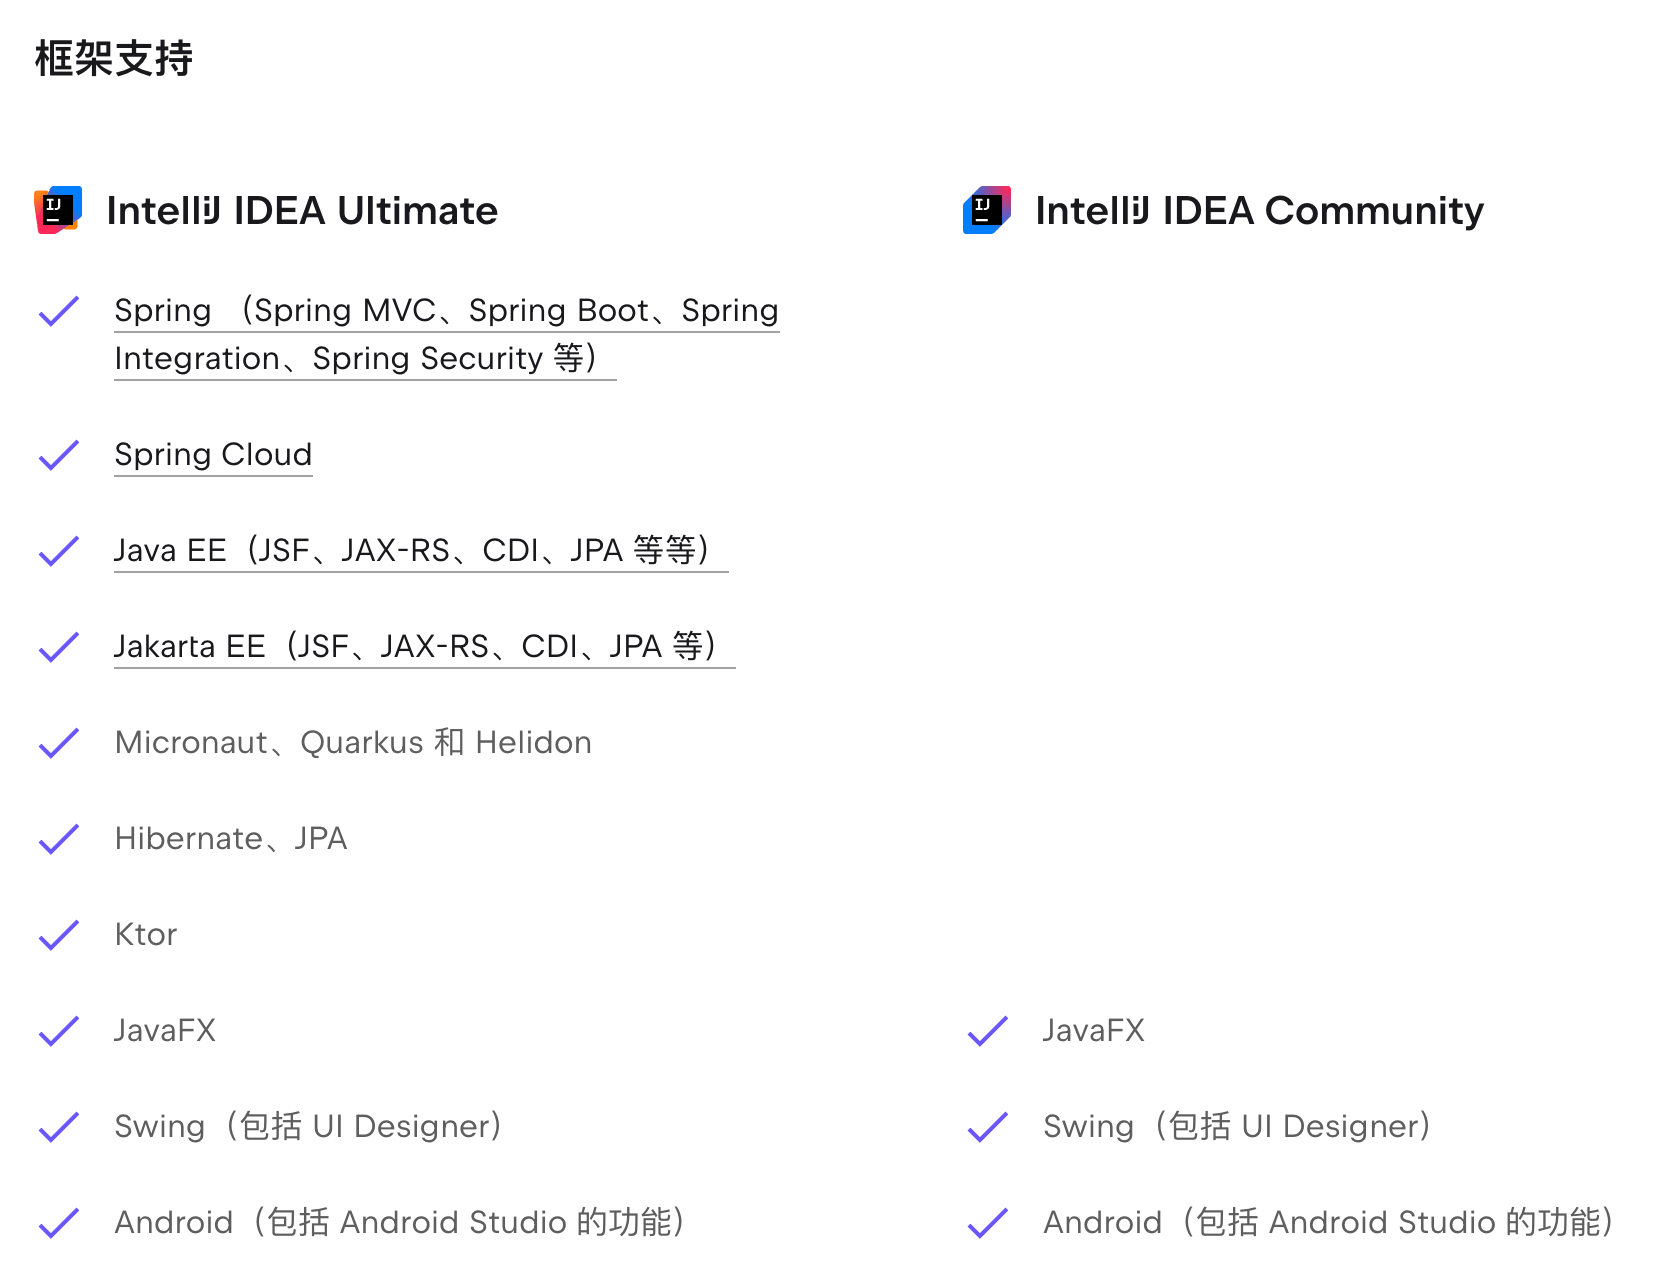Click the checkmark beside Jakarta EE
The image size is (1678, 1274).
pyautogui.click(x=59, y=646)
